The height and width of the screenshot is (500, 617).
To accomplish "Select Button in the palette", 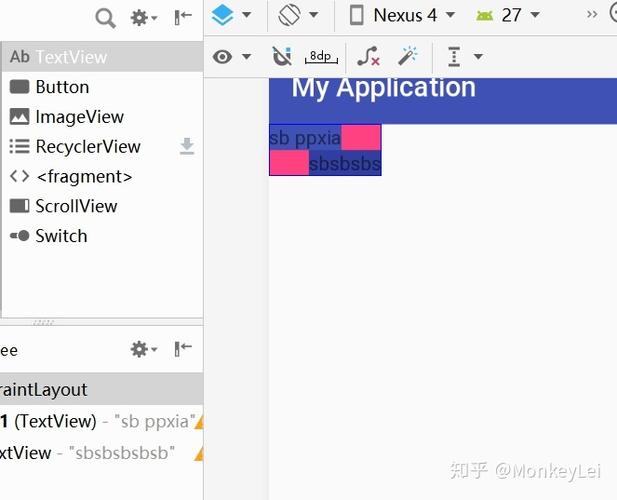I will [102, 87].
